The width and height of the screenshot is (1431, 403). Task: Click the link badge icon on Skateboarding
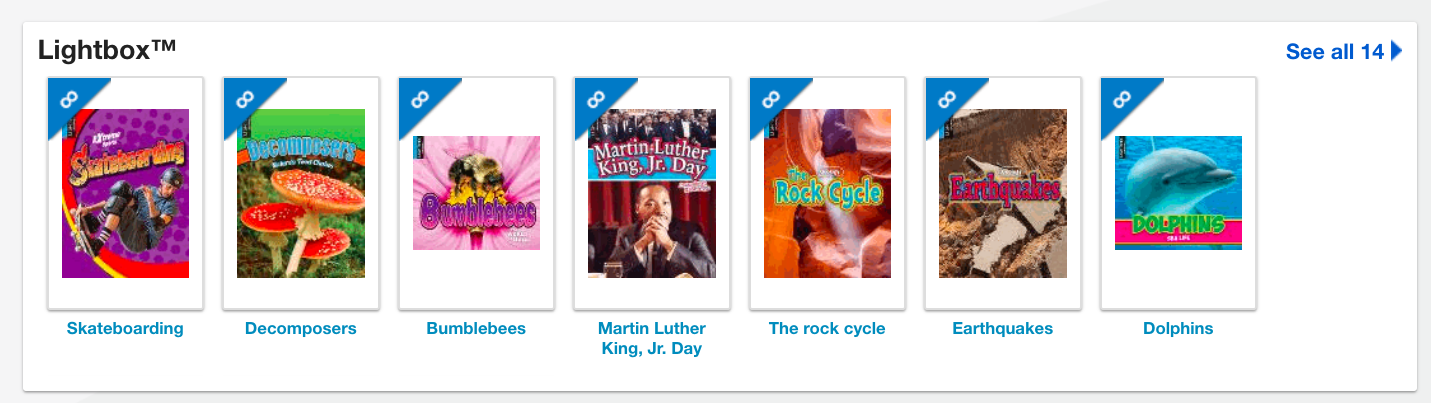[69, 98]
